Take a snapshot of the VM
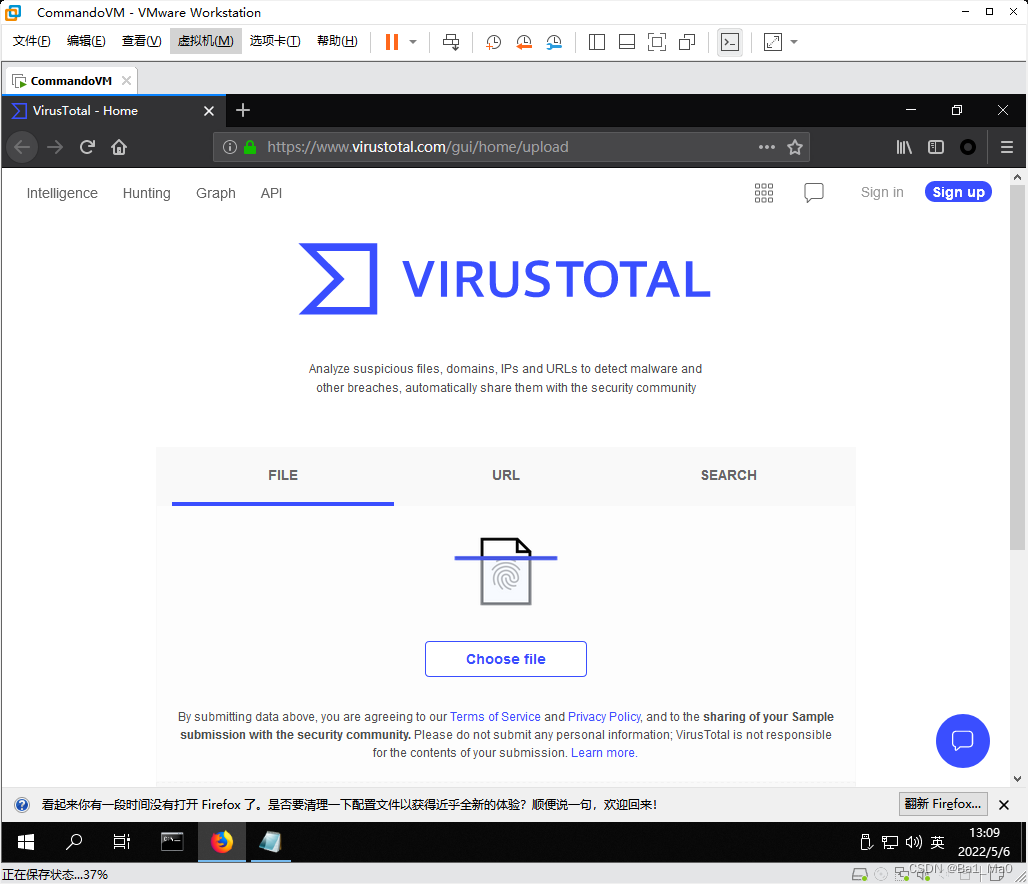This screenshot has height=884, width=1028. click(x=493, y=42)
